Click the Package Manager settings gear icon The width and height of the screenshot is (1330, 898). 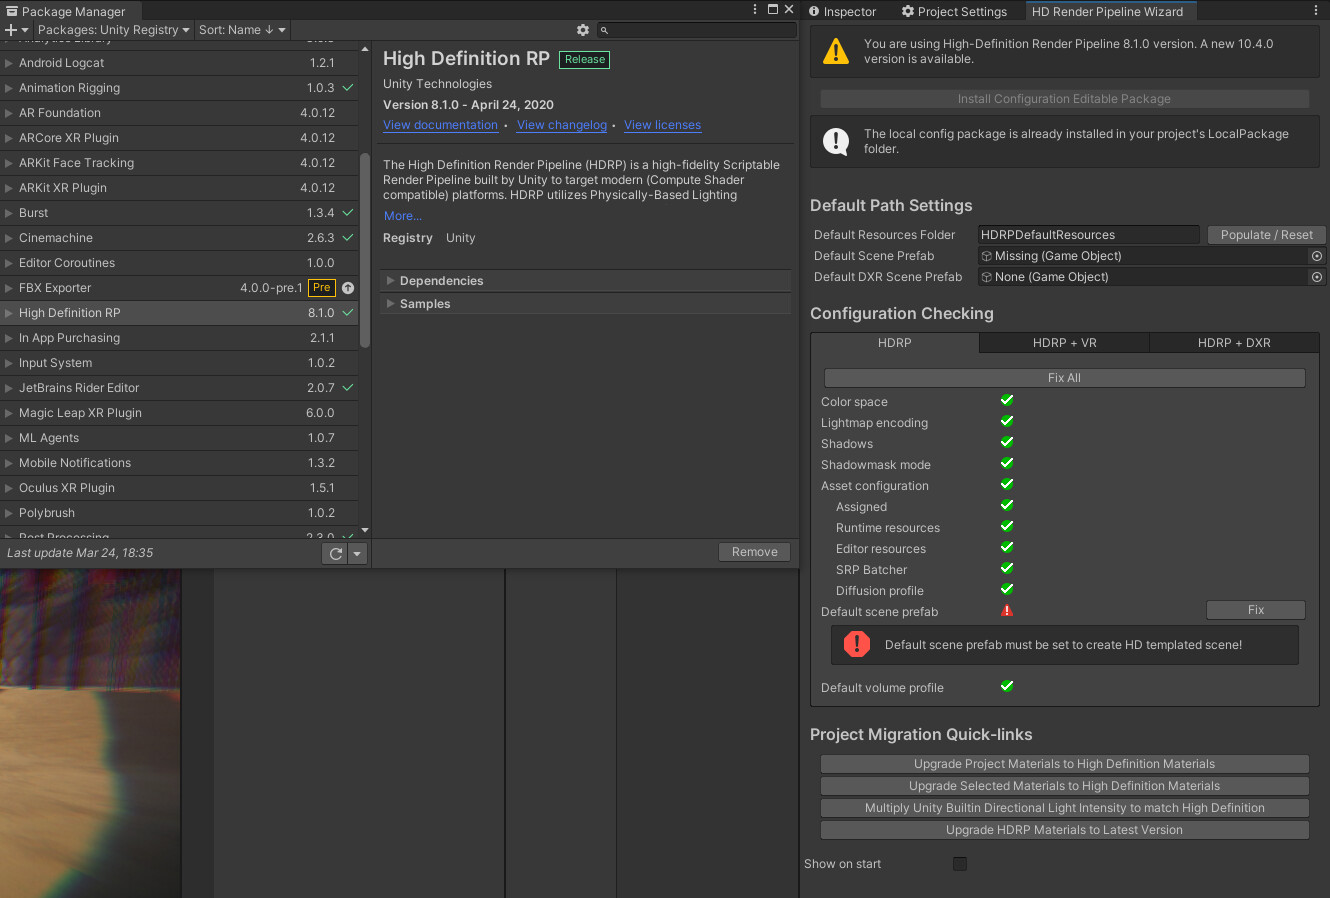pos(583,30)
